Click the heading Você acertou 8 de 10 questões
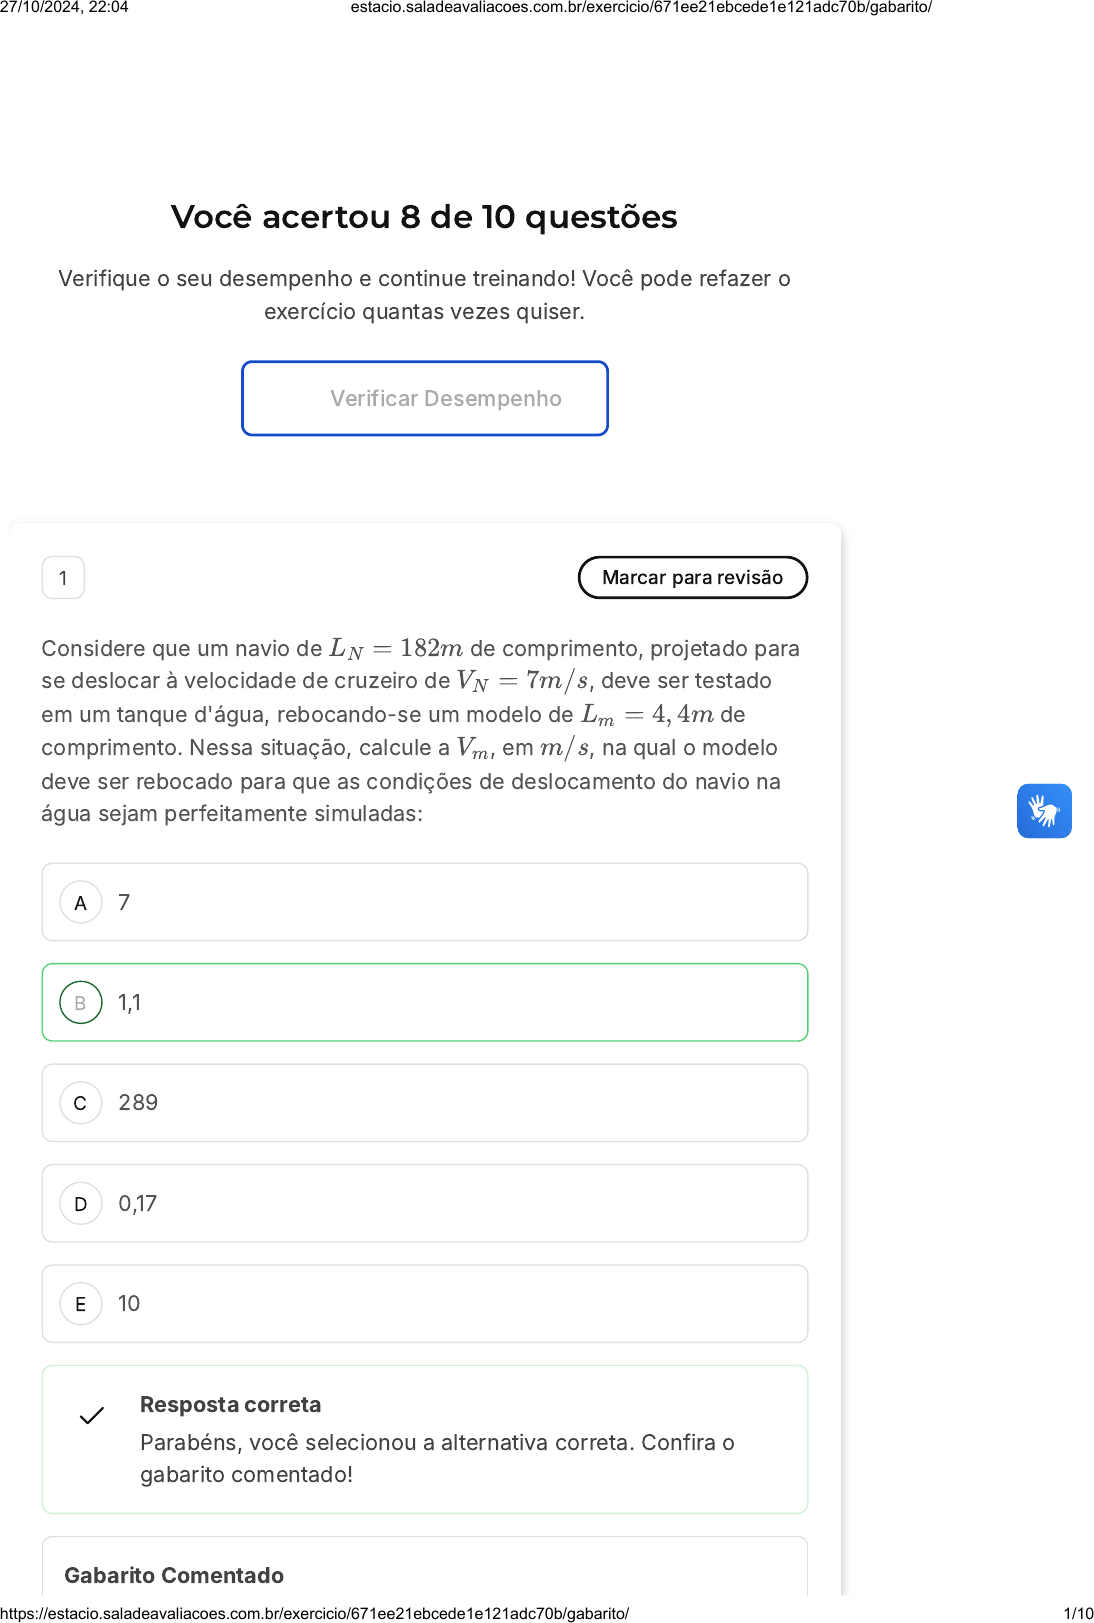Viewport: 1094px width, 1623px height. click(x=424, y=217)
